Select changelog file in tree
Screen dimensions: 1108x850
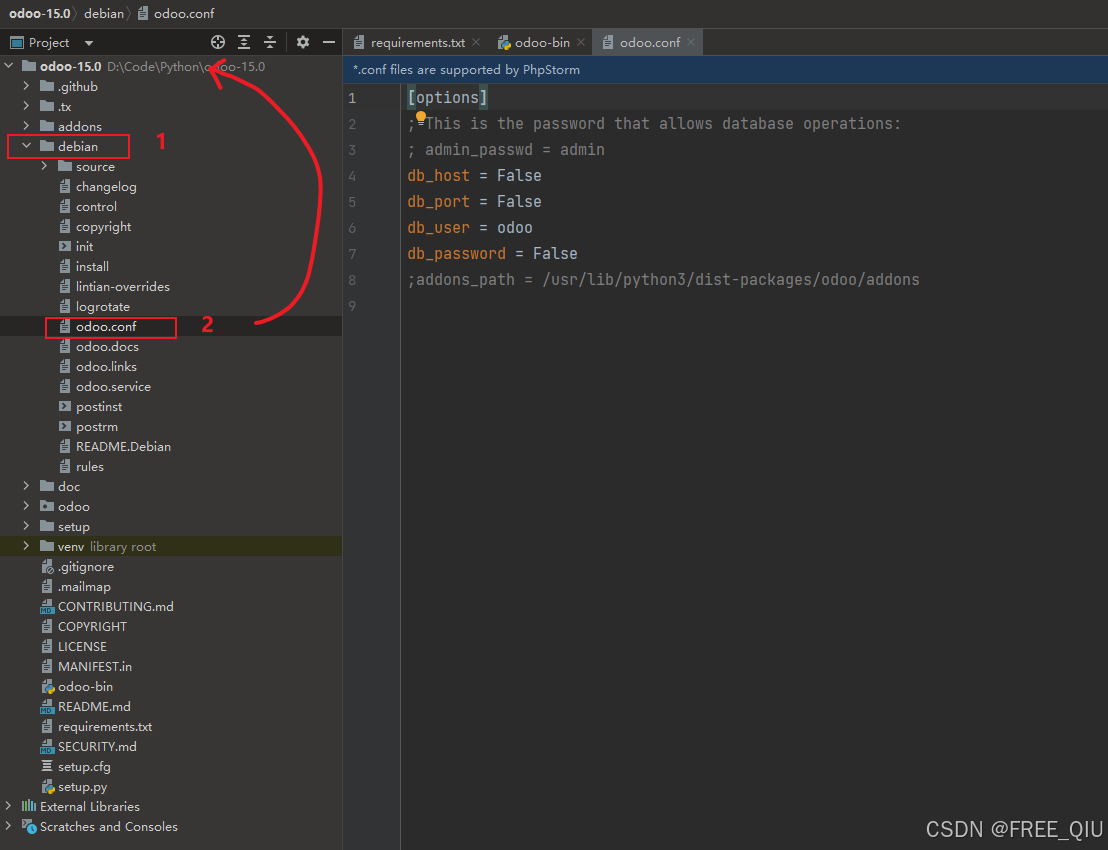pyautogui.click(x=106, y=187)
